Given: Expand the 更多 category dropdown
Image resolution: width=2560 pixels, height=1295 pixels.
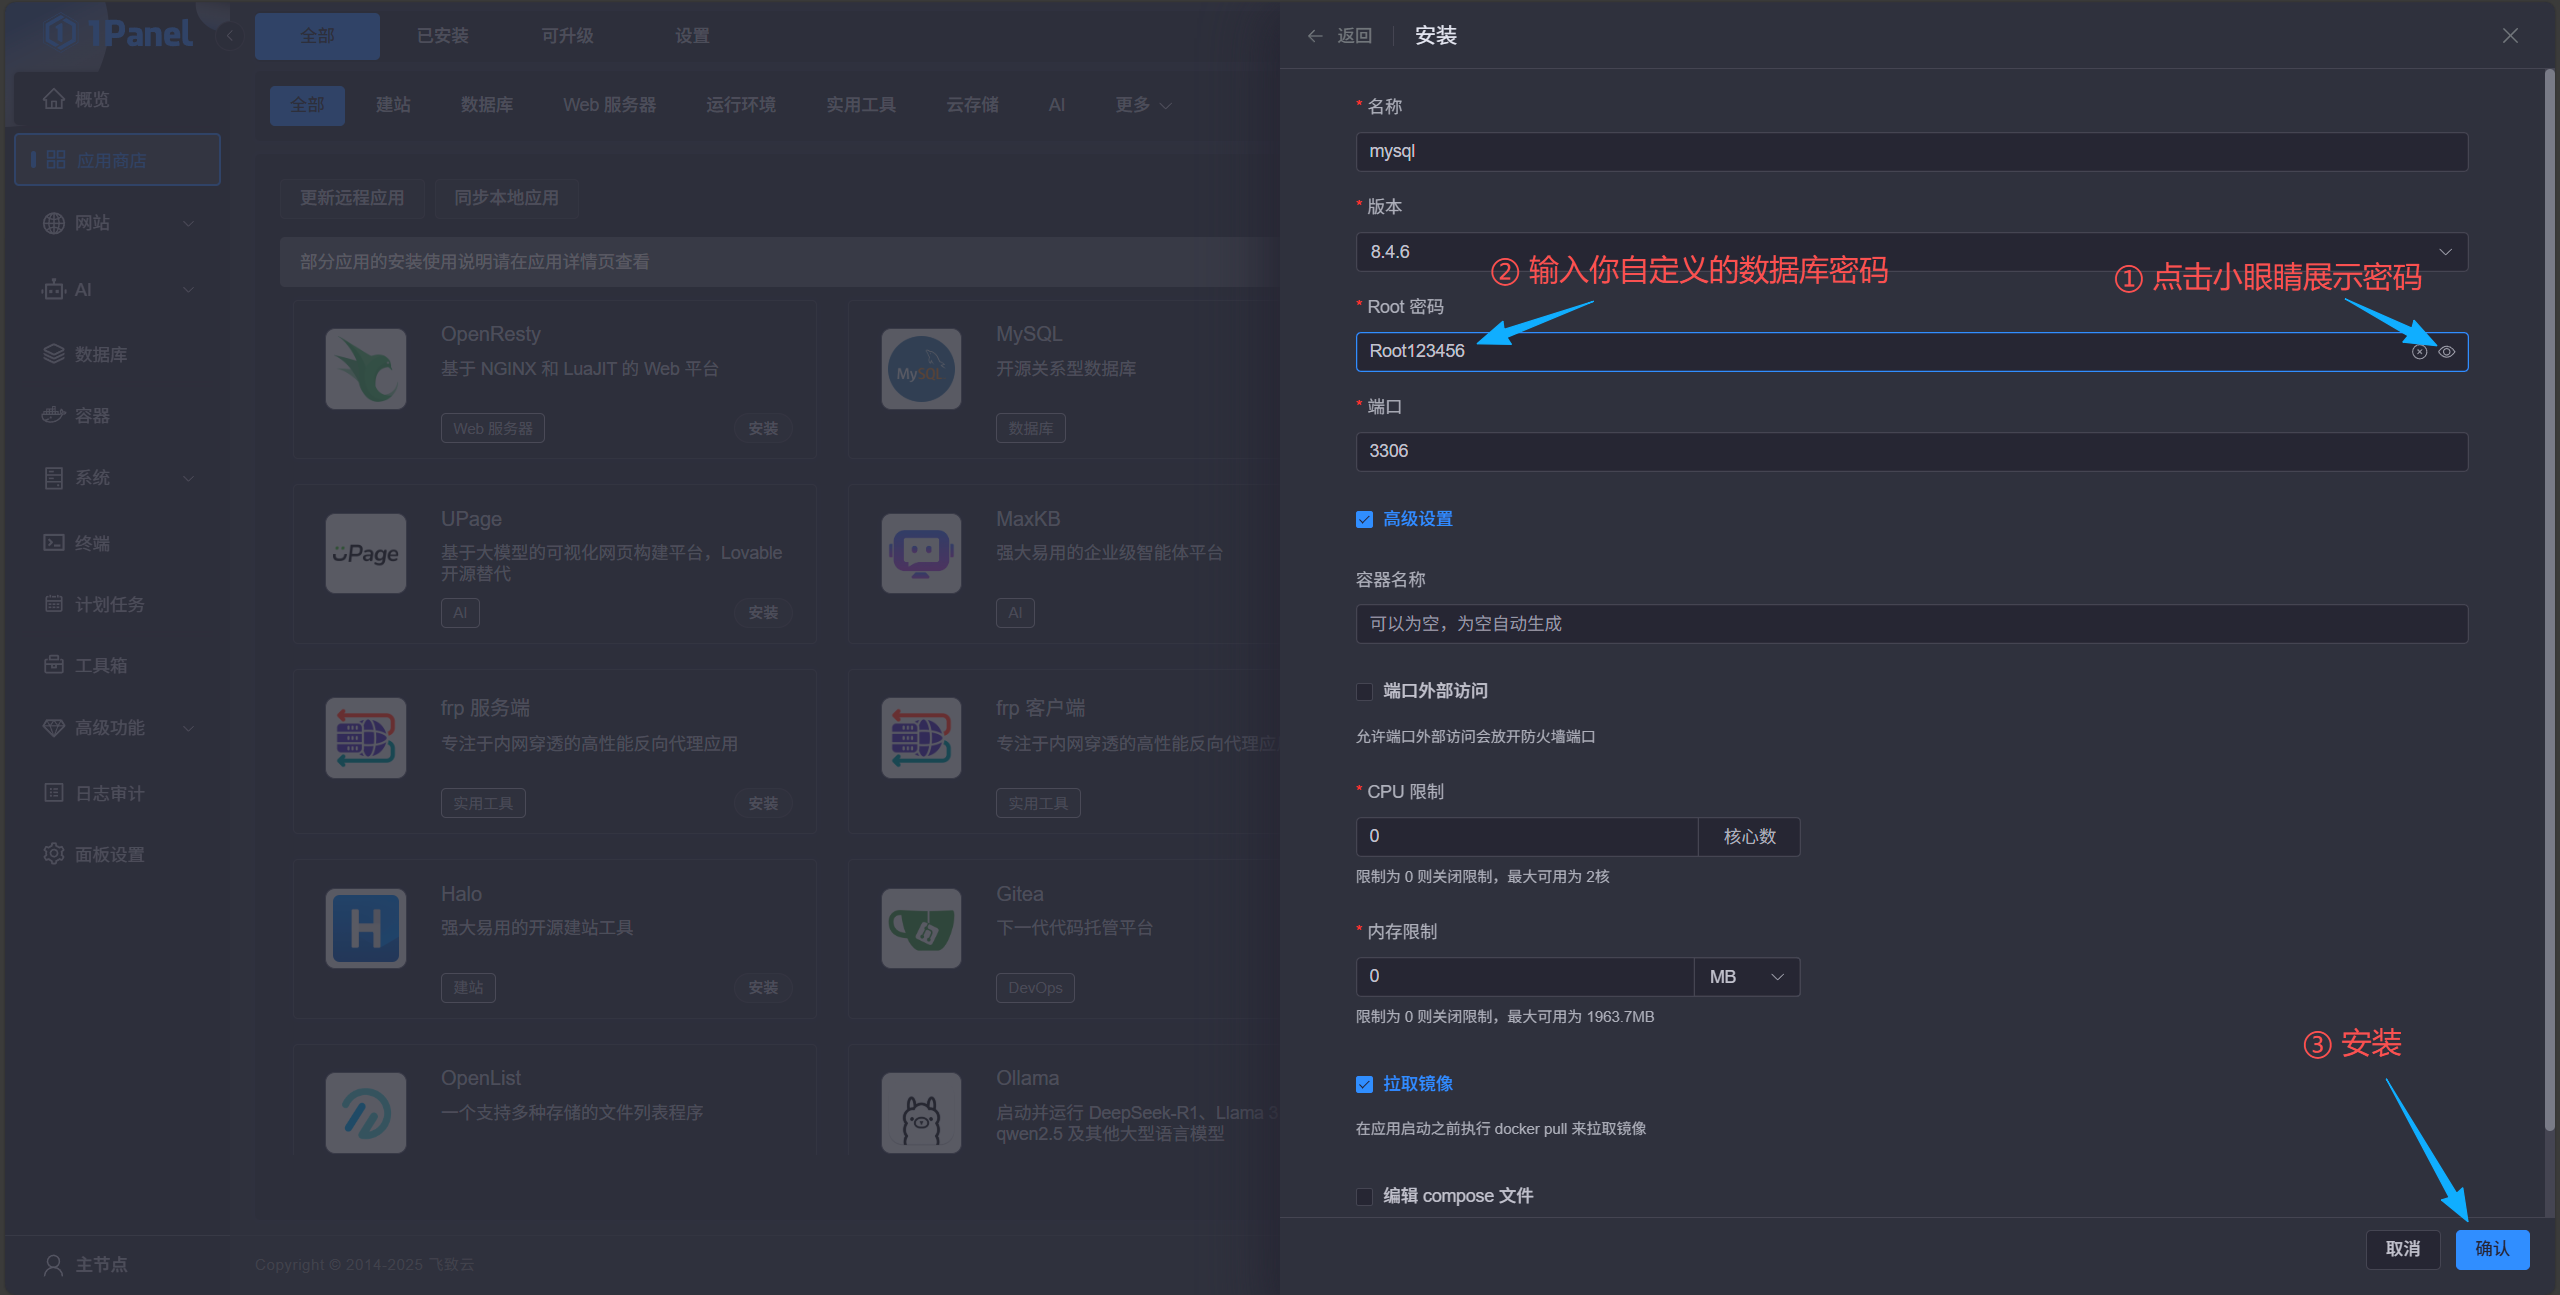Looking at the screenshot, I should 1142,105.
